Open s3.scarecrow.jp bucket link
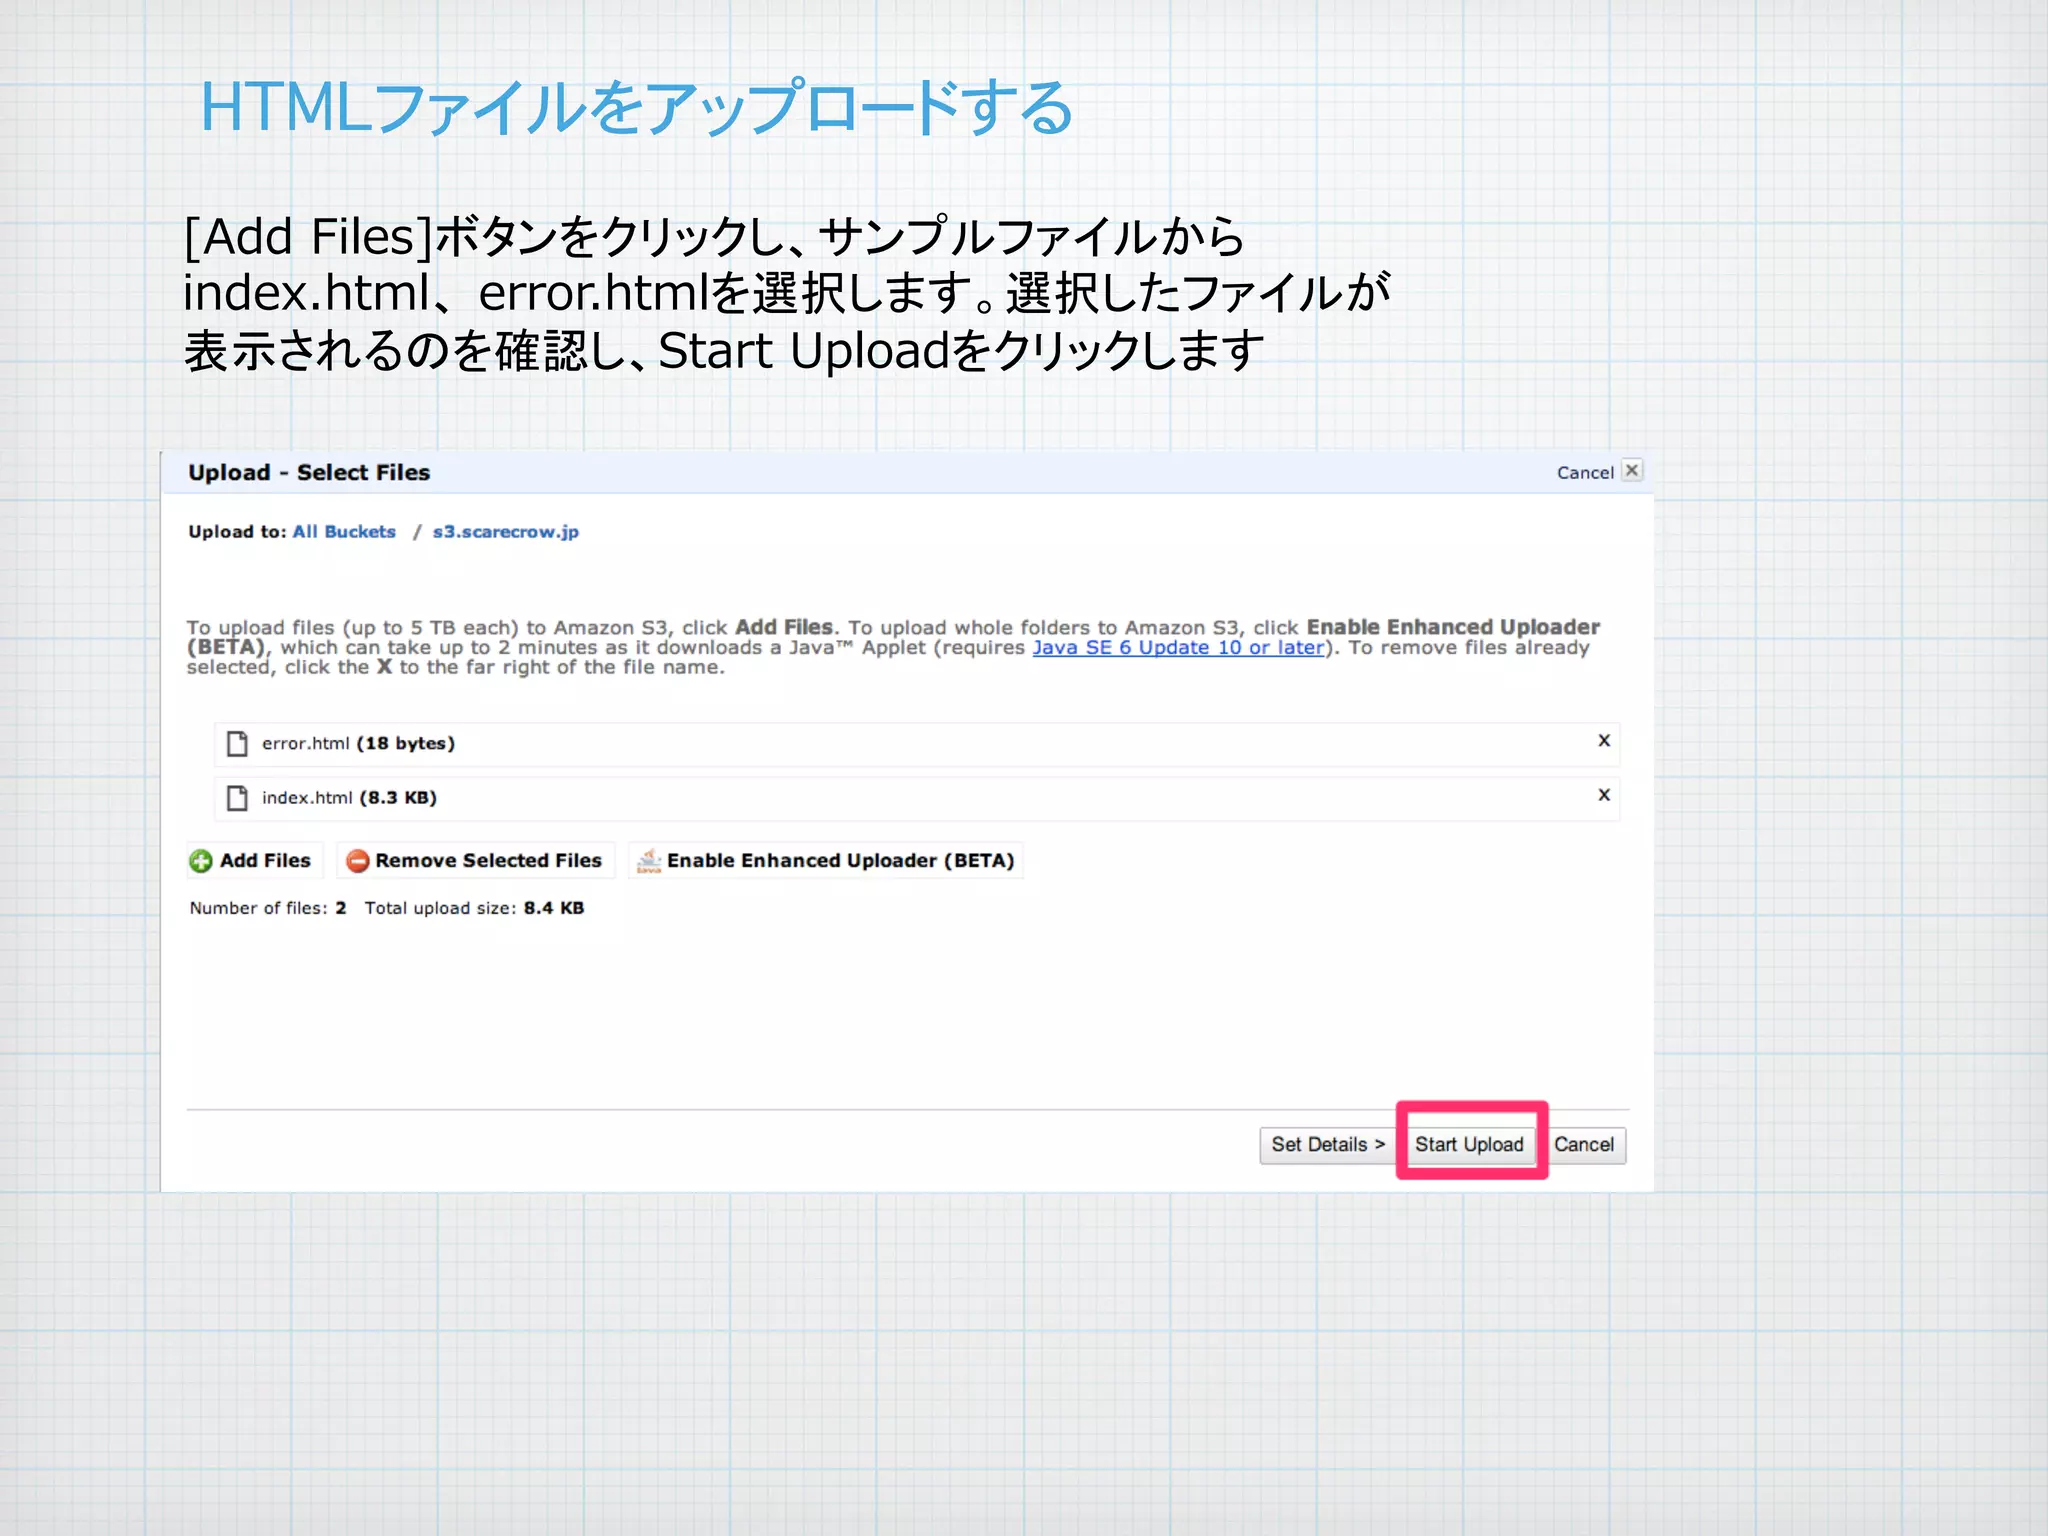The image size is (2048, 1536). (506, 532)
